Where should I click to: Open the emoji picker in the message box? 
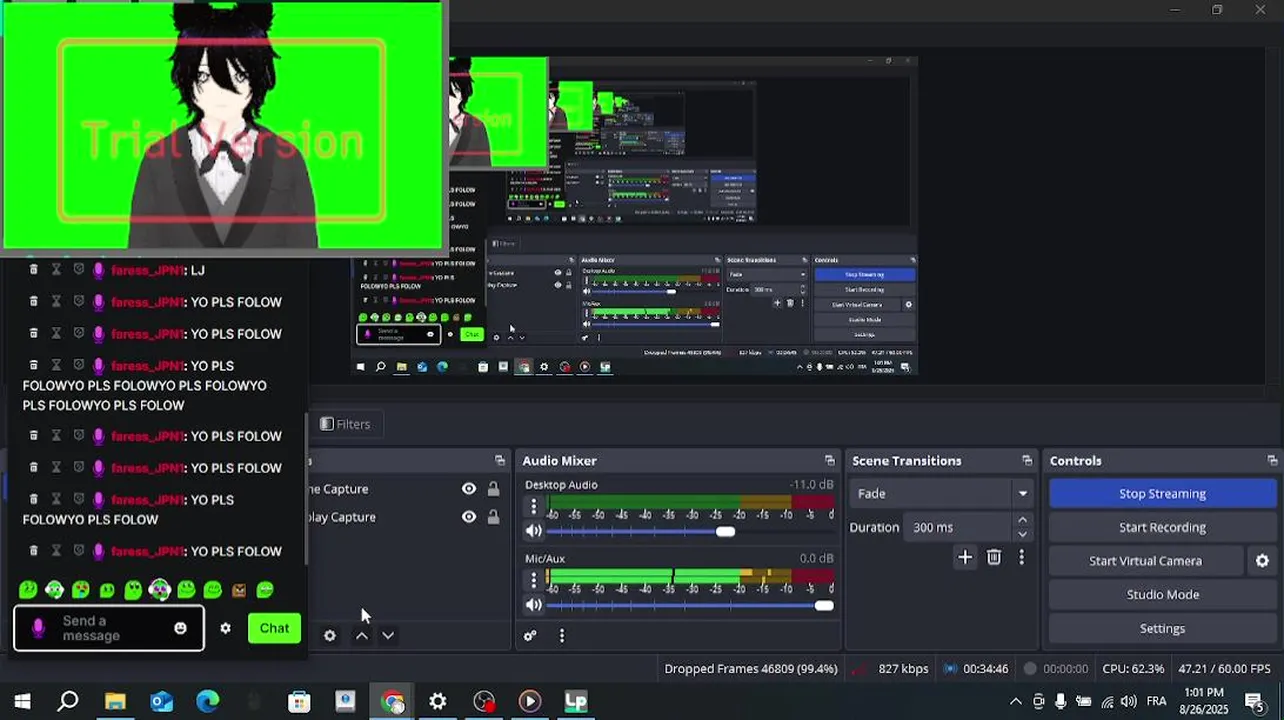[180, 628]
